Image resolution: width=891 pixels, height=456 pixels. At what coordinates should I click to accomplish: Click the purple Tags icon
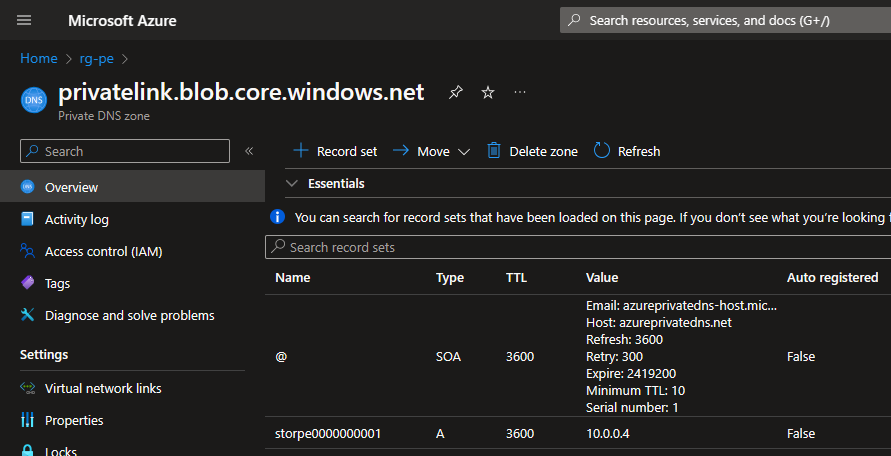pos(27,283)
